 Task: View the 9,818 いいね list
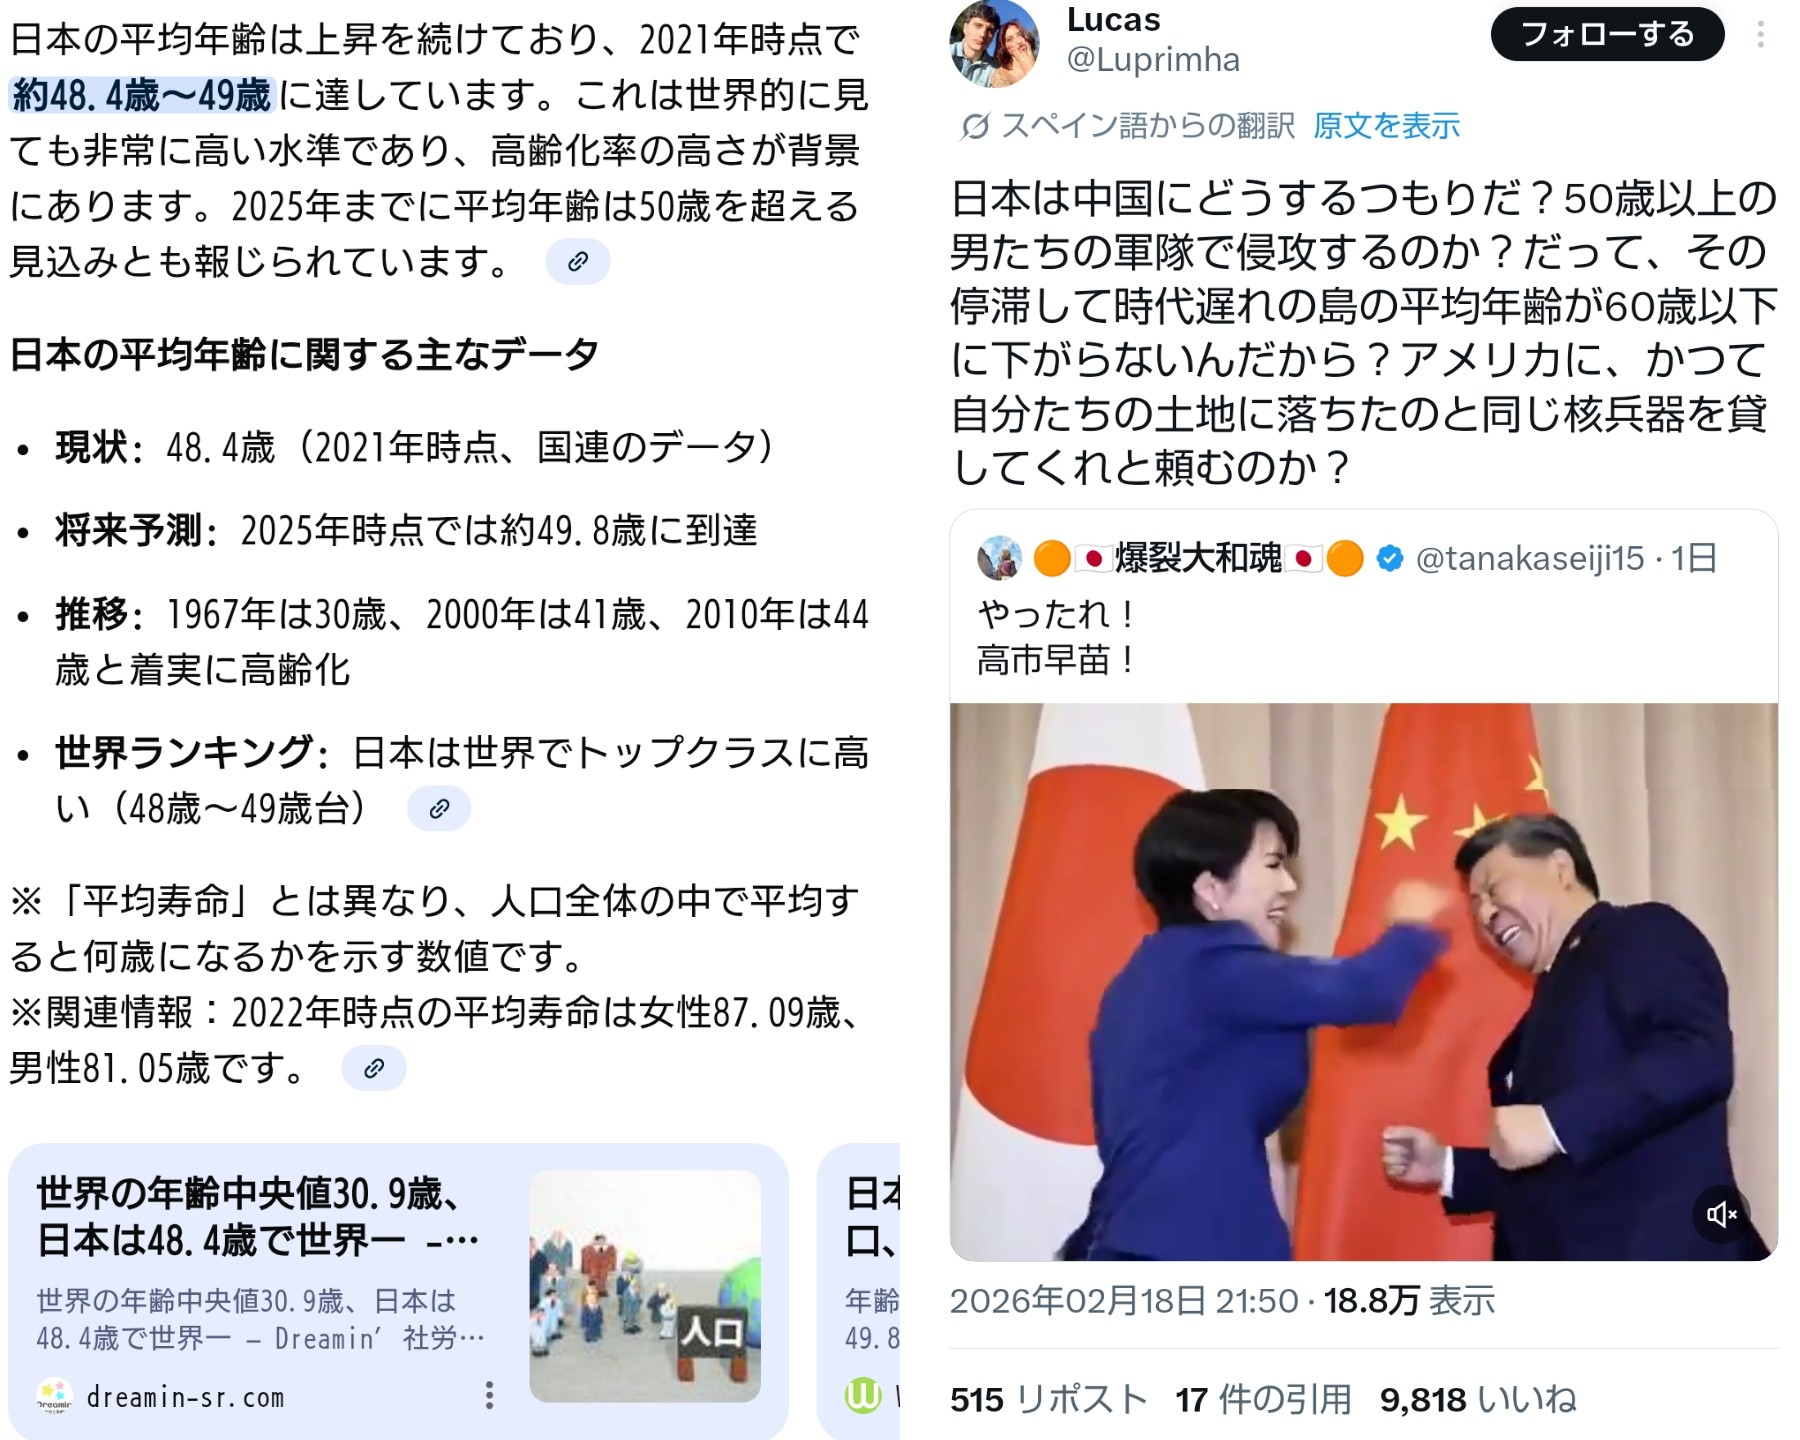1478,1399
